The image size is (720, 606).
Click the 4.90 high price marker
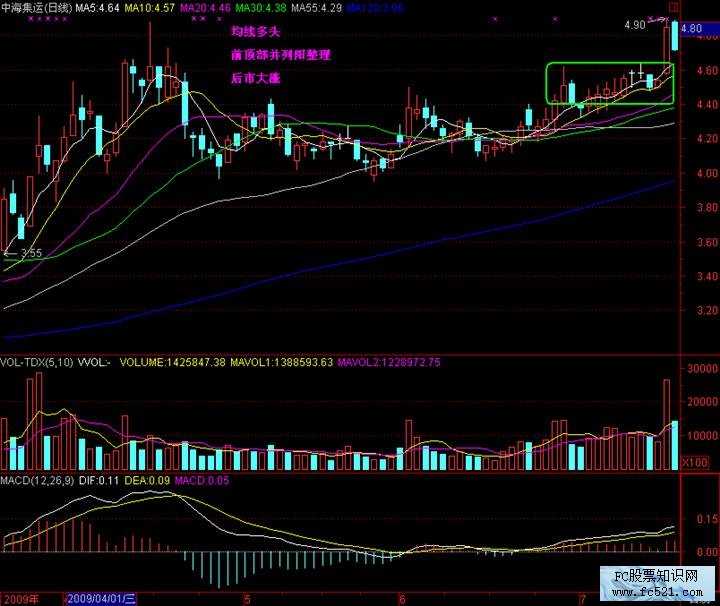(635, 25)
